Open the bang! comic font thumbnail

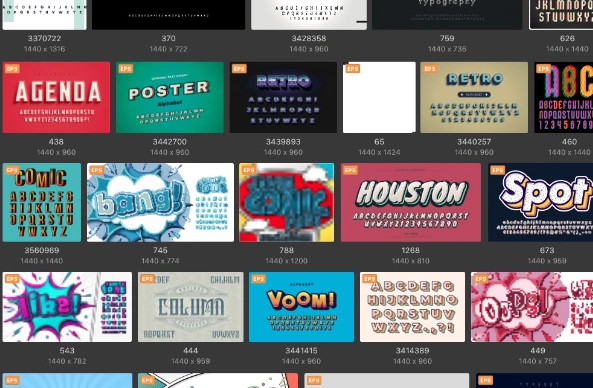pyautogui.click(x=160, y=202)
